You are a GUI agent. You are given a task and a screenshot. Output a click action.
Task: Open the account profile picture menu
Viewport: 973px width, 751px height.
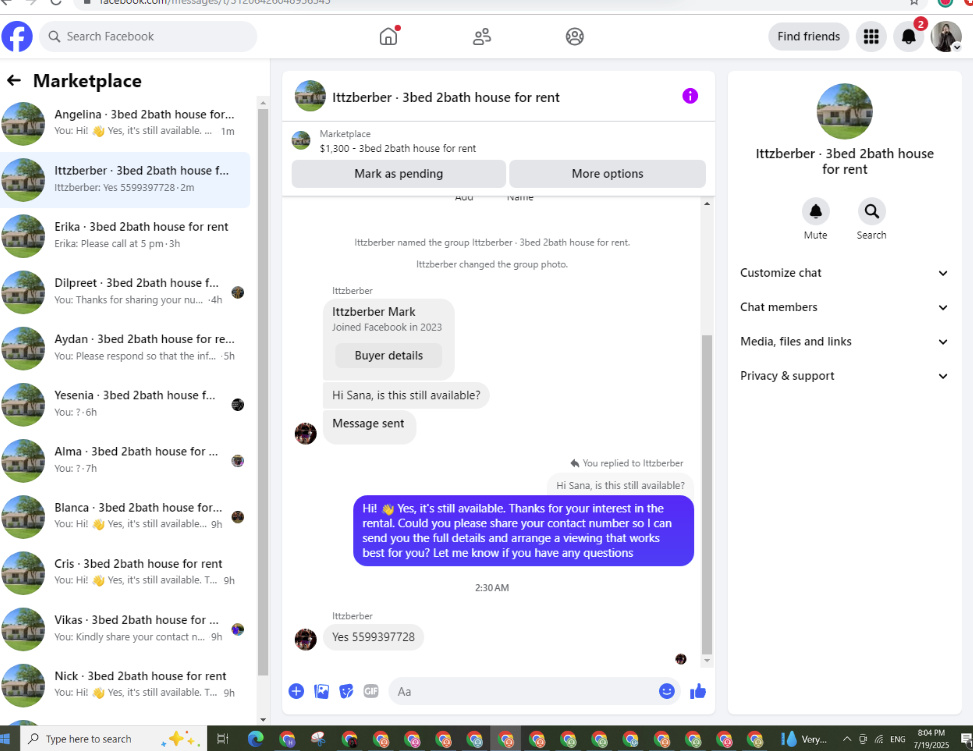[946, 37]
